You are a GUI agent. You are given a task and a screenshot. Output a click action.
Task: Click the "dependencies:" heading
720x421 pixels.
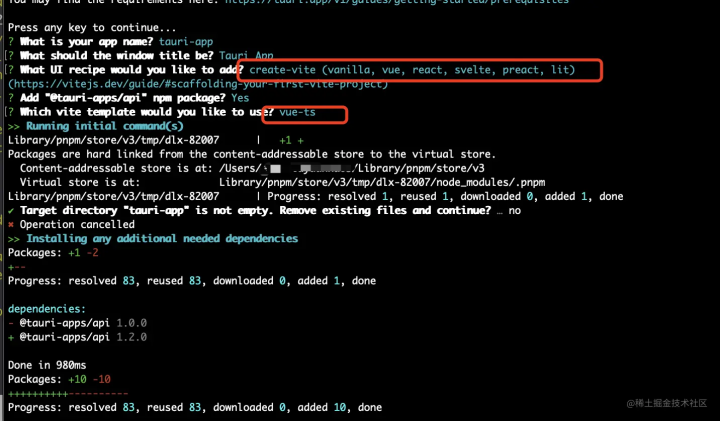45,309
